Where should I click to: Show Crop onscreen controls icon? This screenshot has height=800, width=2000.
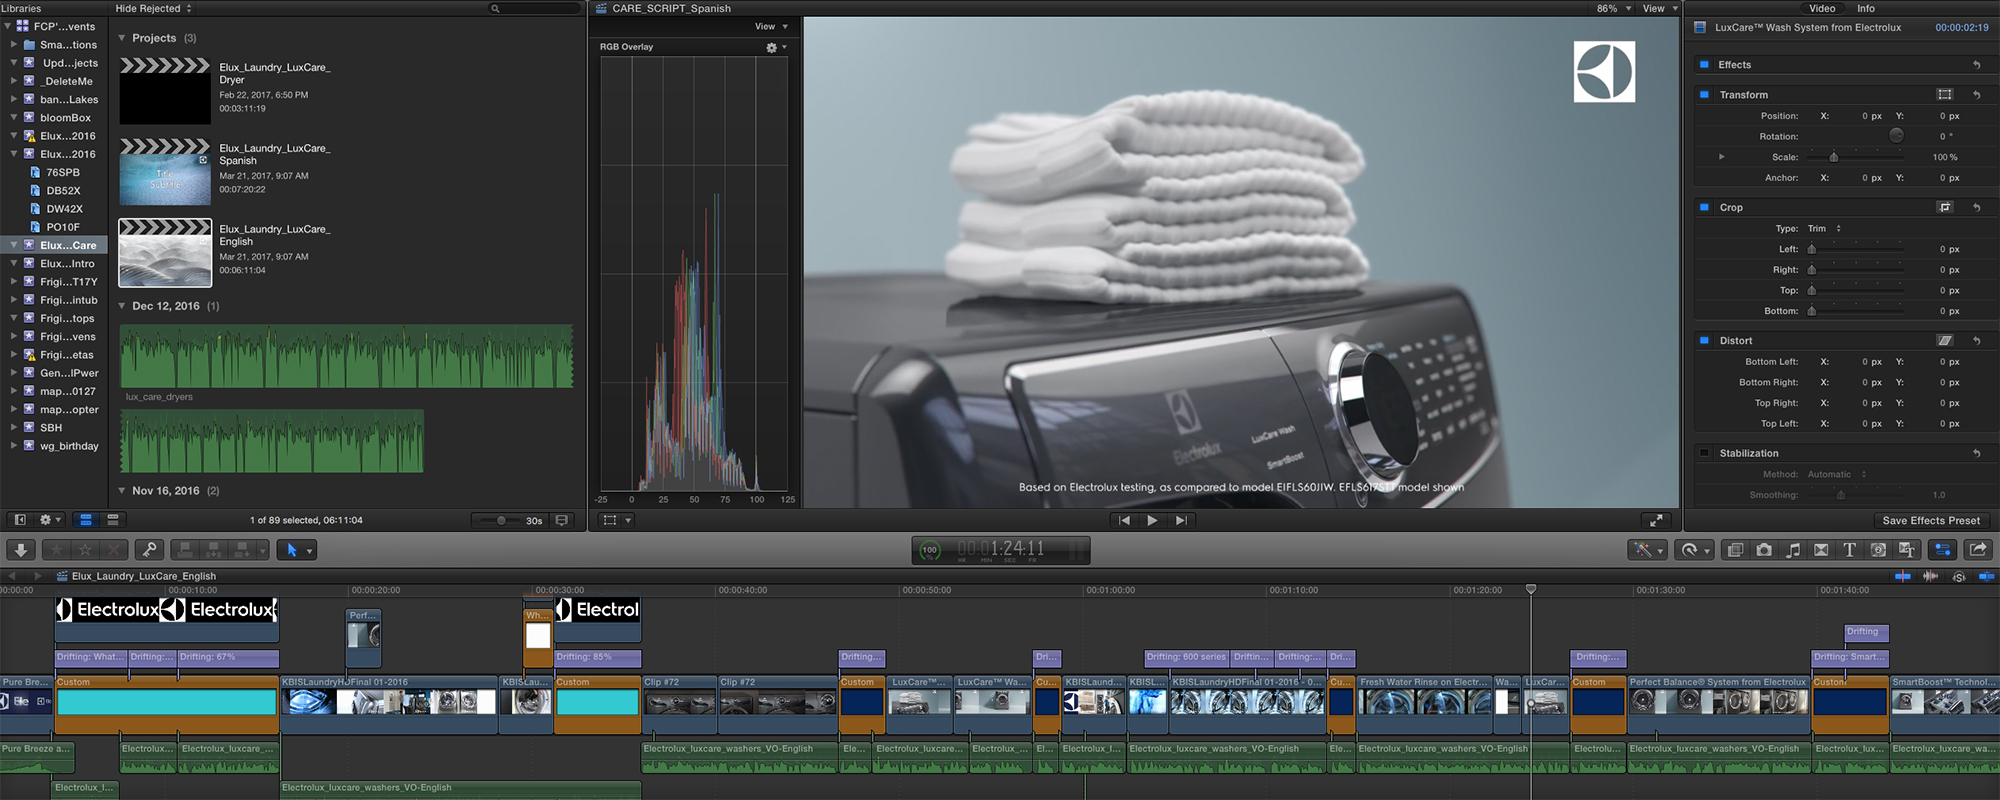tap(1945, 207)
